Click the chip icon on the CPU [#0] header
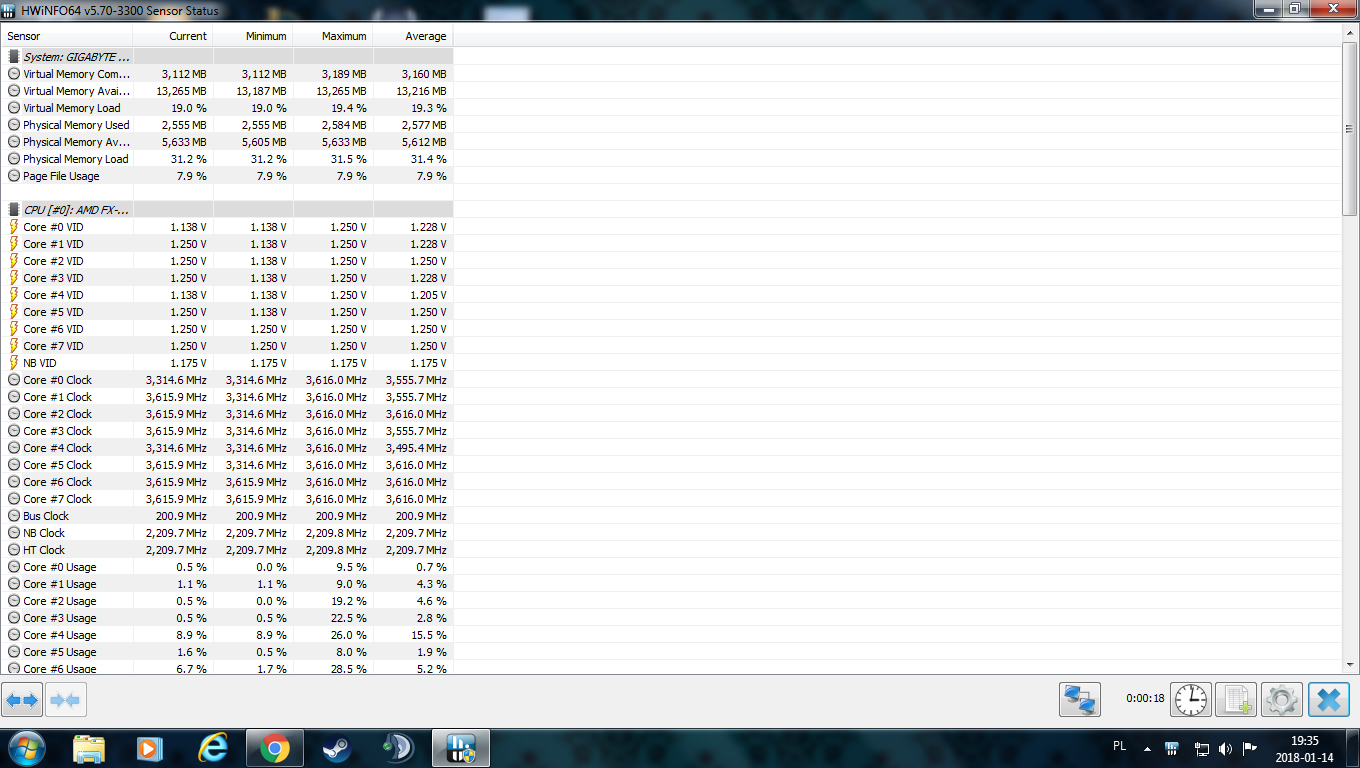The width and height of the screenshot is (1360, 768). 14,210
